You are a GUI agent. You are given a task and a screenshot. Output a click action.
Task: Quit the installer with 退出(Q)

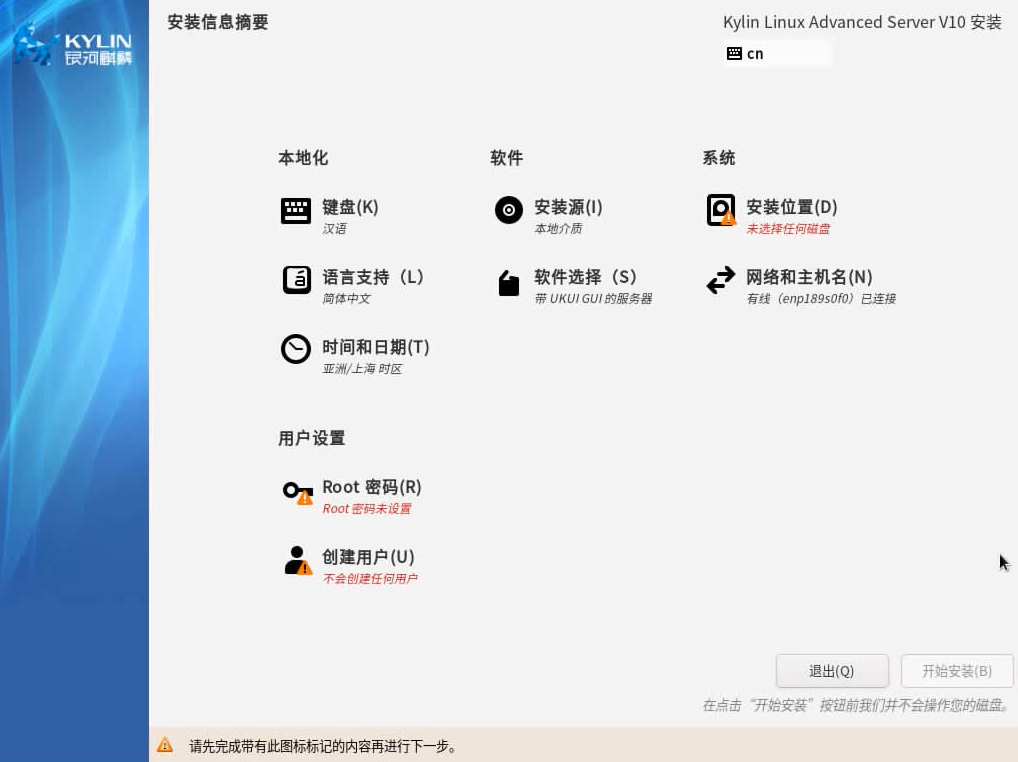pos(832,670)
